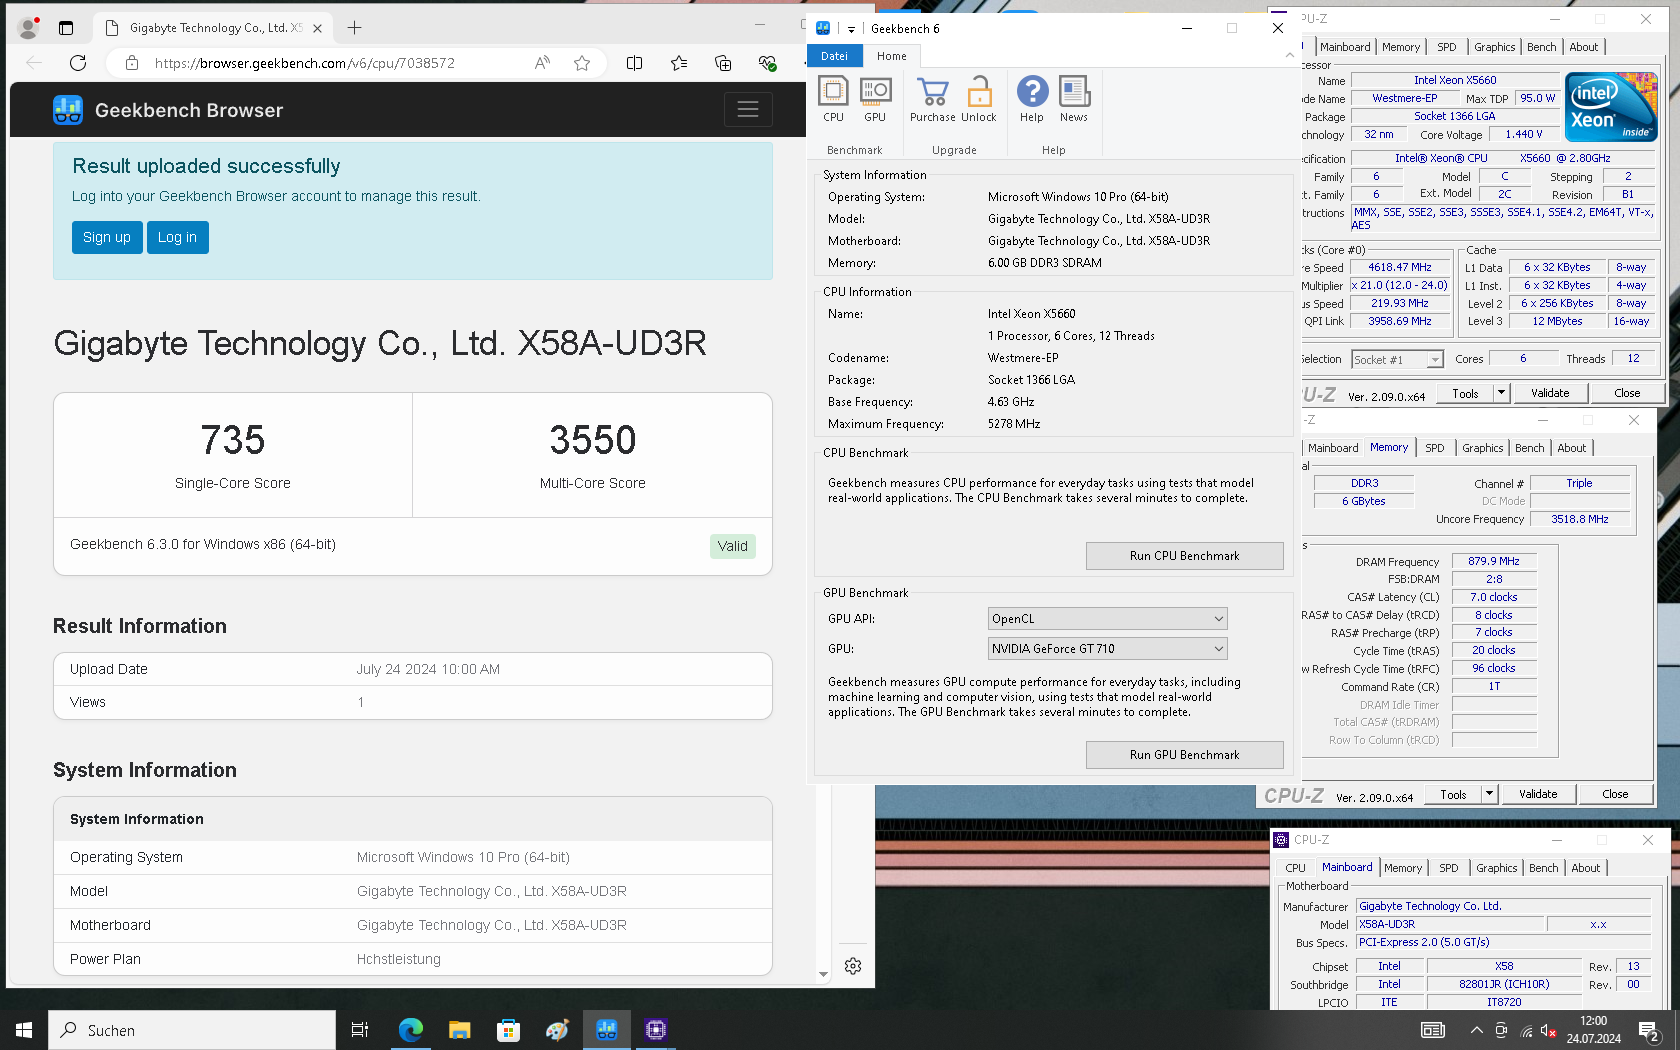Screen dimensions: 1680x1050
Task: Click the Sign up button
Action: pyautogui.click(x=107, y=237)
